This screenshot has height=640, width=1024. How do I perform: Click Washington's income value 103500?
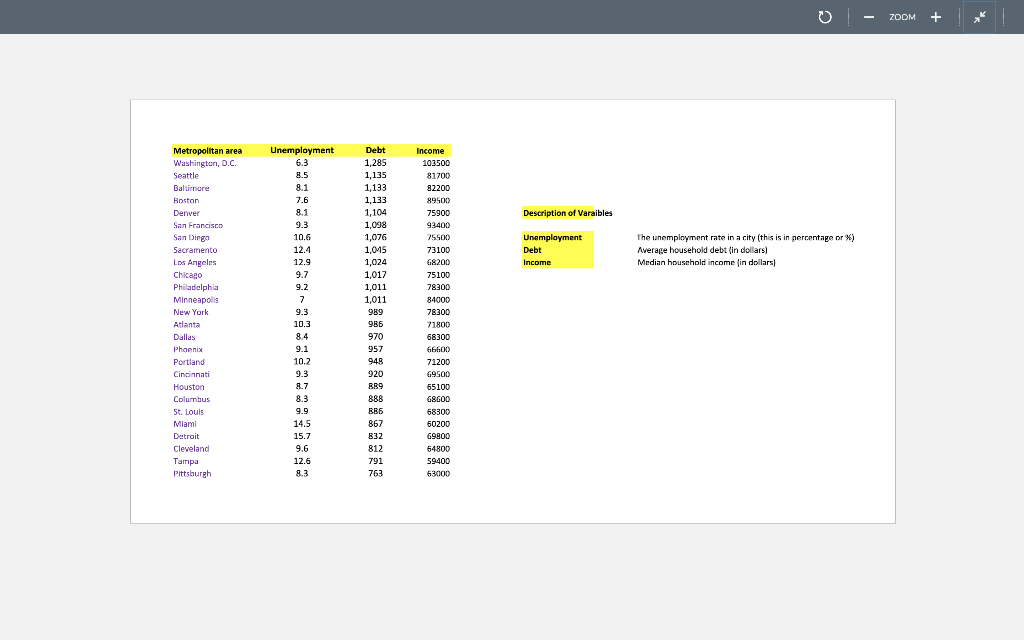tap(436, 163)
